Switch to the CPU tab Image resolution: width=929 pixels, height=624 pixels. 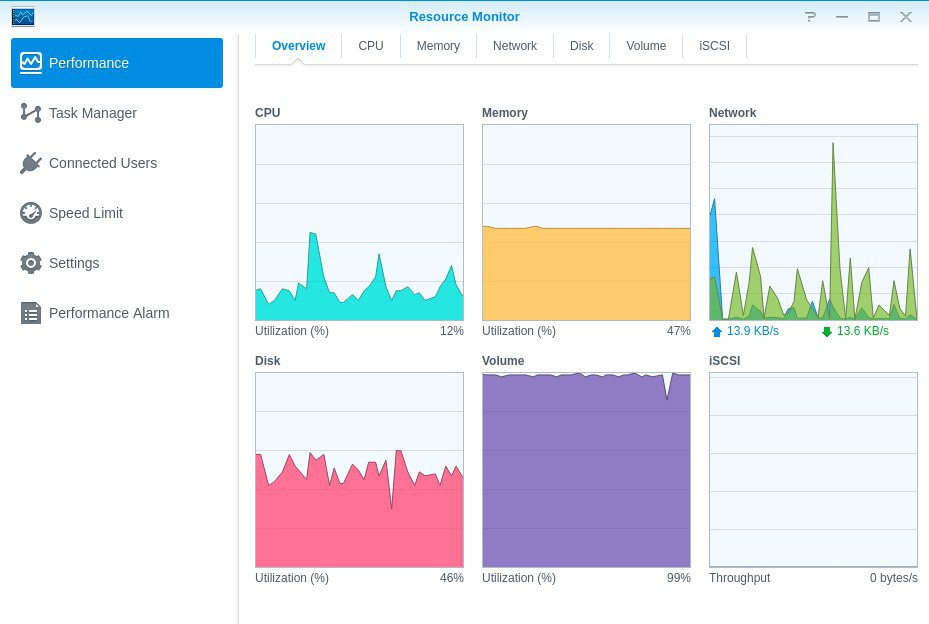371,46
